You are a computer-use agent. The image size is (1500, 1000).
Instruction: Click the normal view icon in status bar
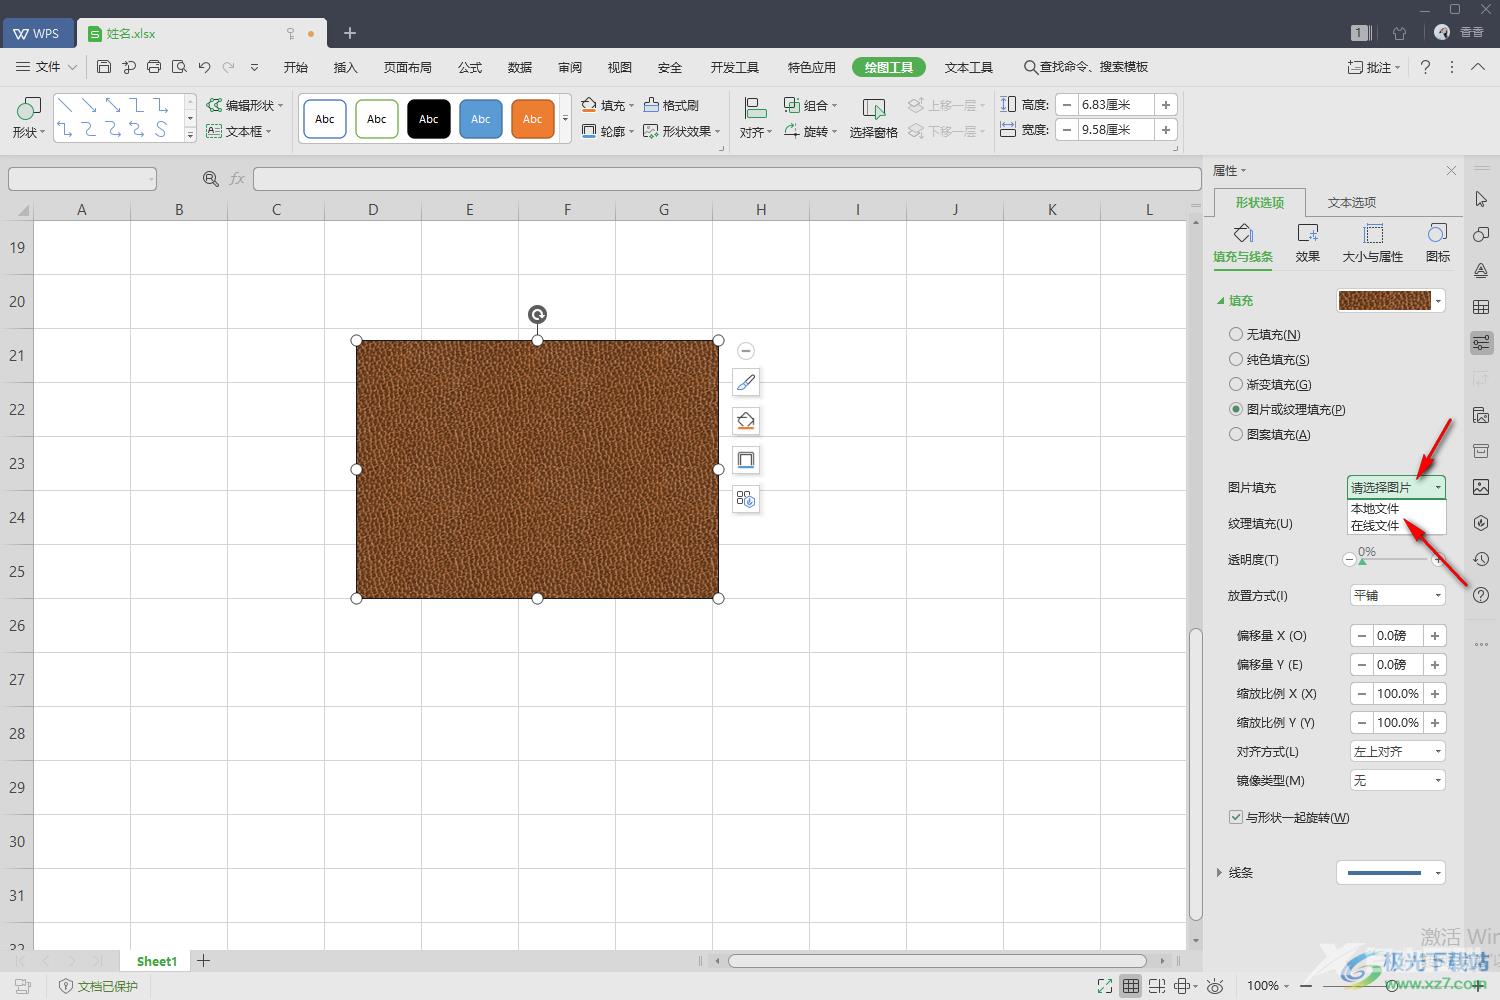[1130, 986]
